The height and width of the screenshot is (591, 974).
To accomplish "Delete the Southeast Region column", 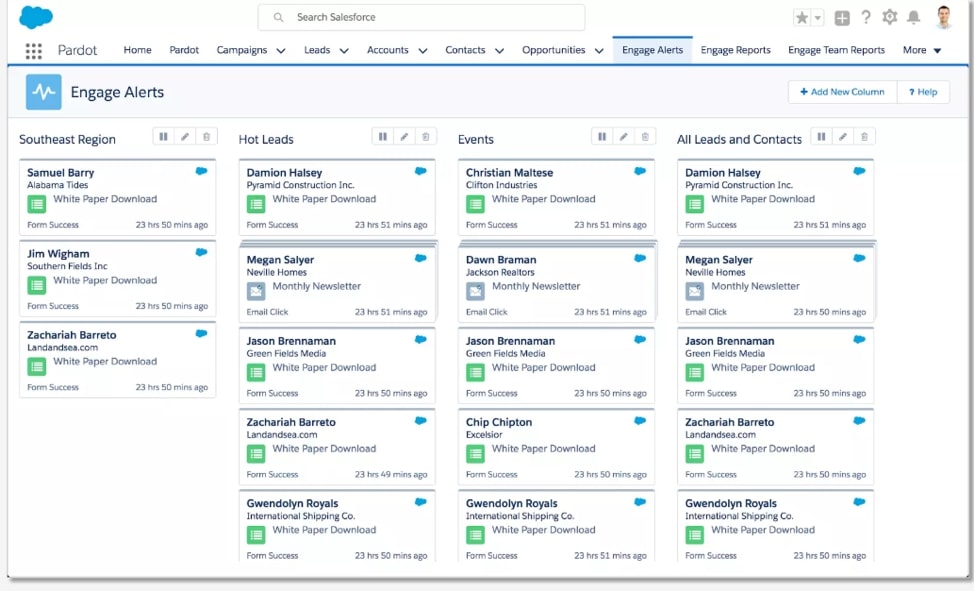I will pyautogui.click(x=206, y=137).
